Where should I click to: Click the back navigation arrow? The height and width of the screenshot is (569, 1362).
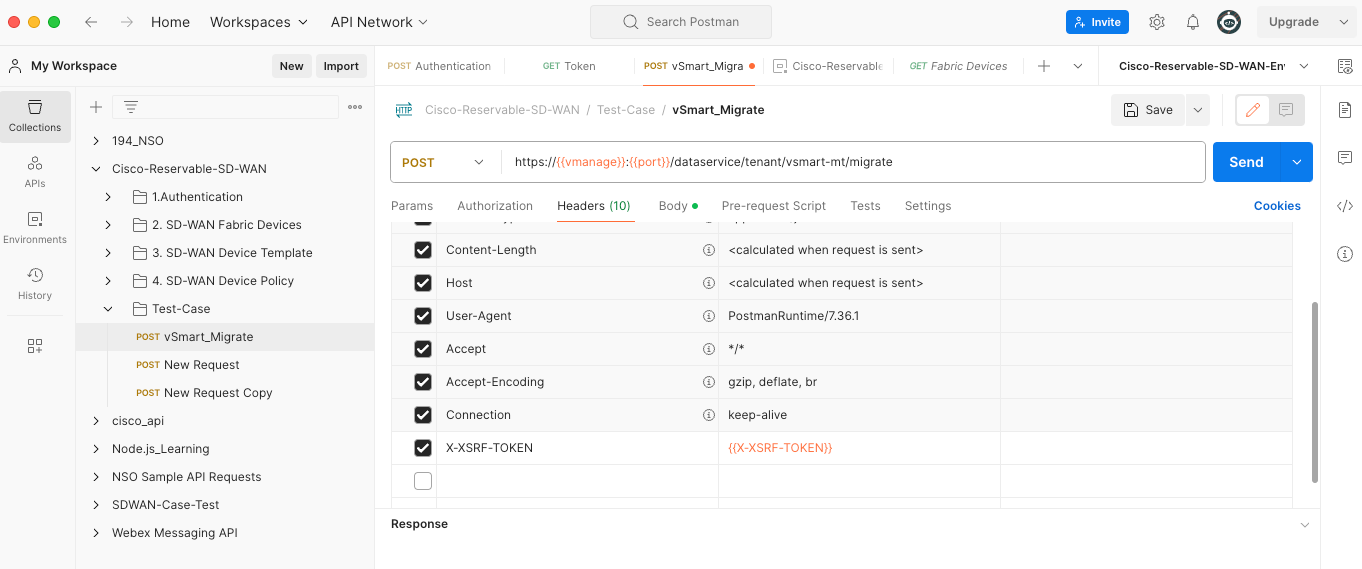tap(91, 22)
